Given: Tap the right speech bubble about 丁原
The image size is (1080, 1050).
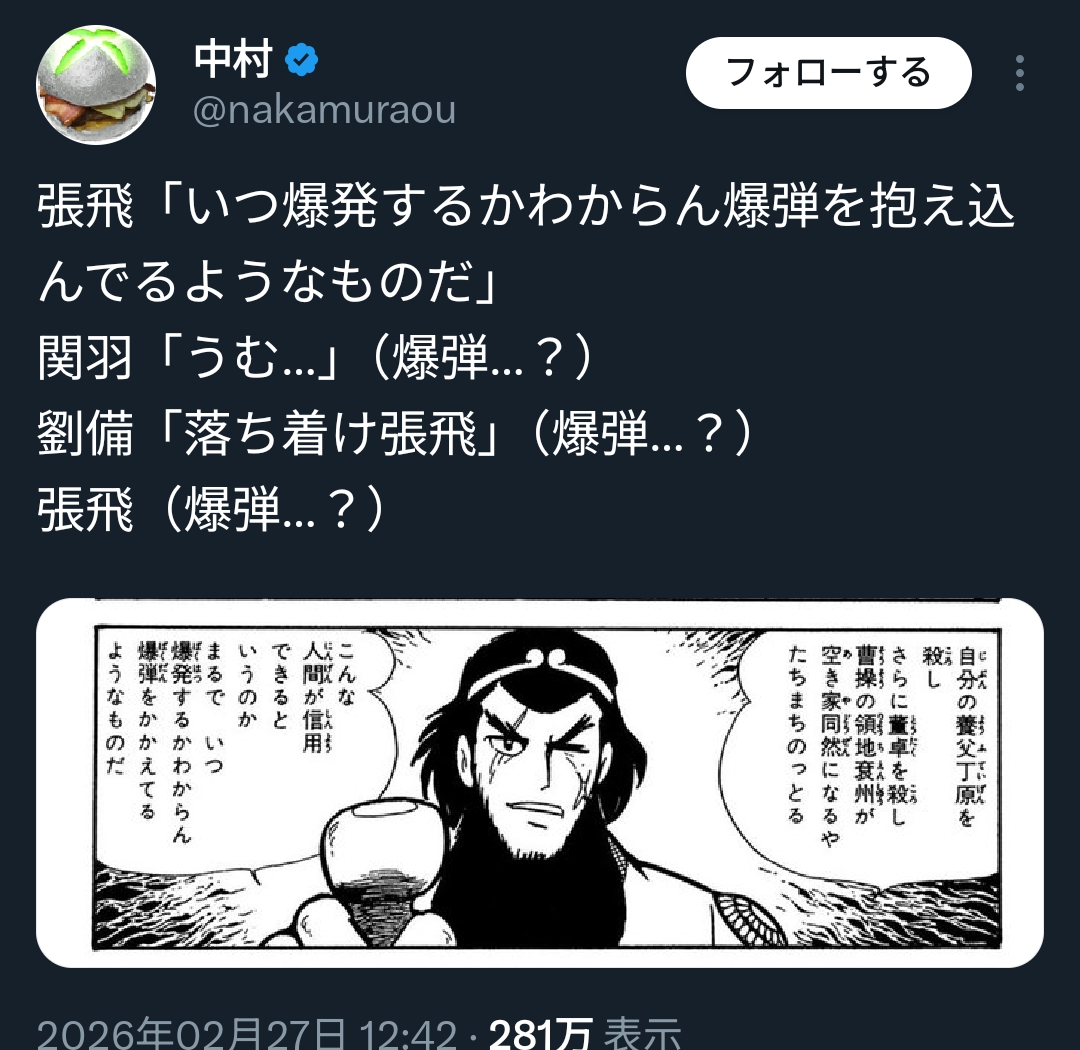Looking at the screenshot, I should (x=886, y=734).
